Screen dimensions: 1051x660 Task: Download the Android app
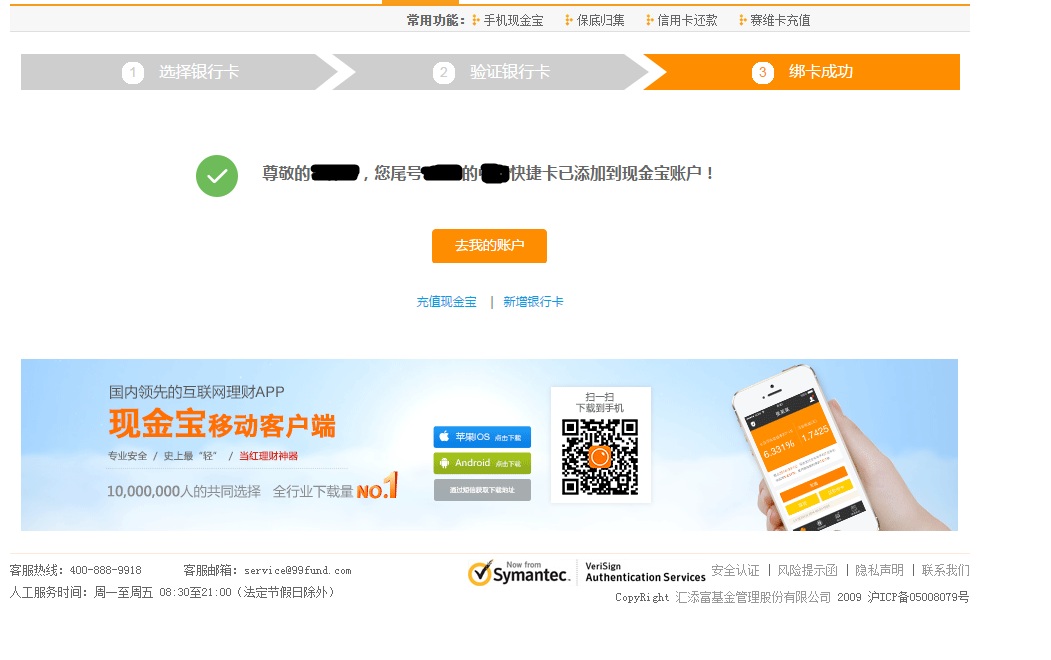coord(482,463)
